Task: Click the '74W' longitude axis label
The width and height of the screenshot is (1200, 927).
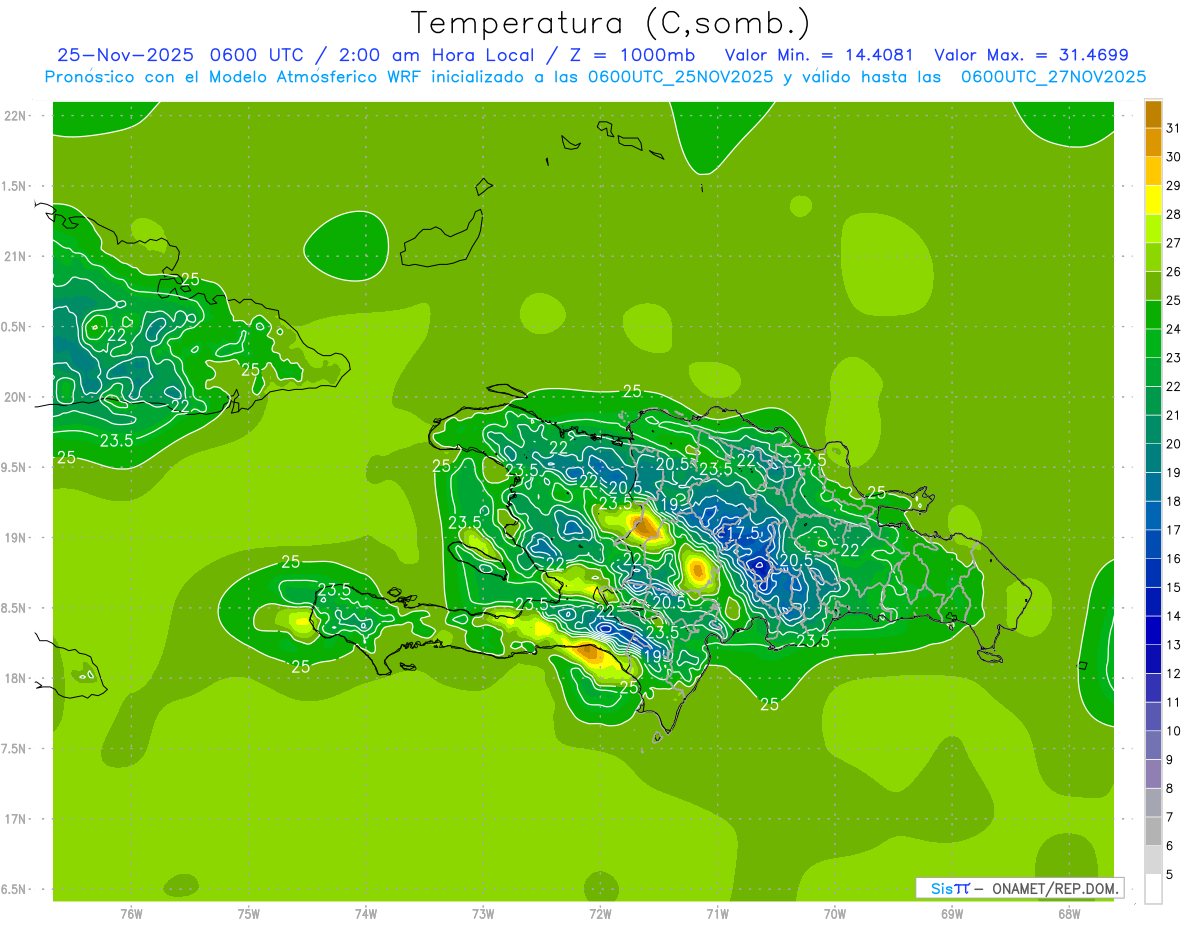Action: 366,914
